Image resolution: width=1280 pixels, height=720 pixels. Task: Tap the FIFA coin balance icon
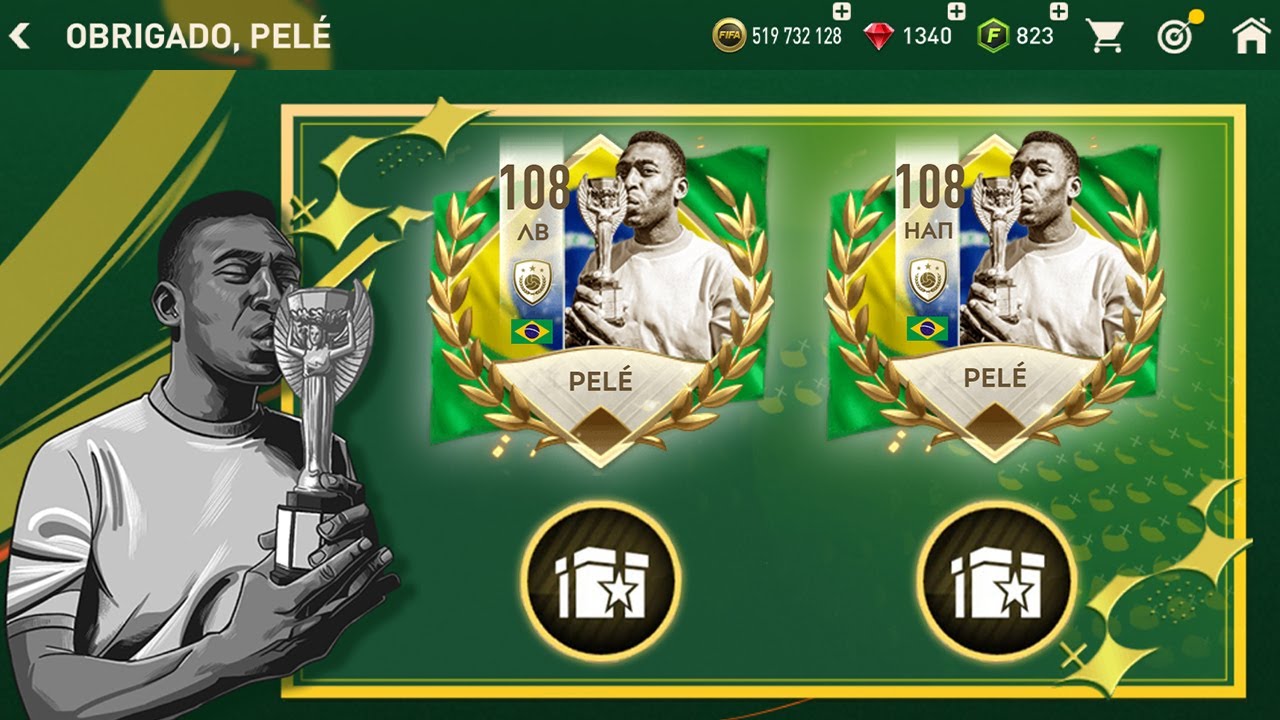point(729,36)
